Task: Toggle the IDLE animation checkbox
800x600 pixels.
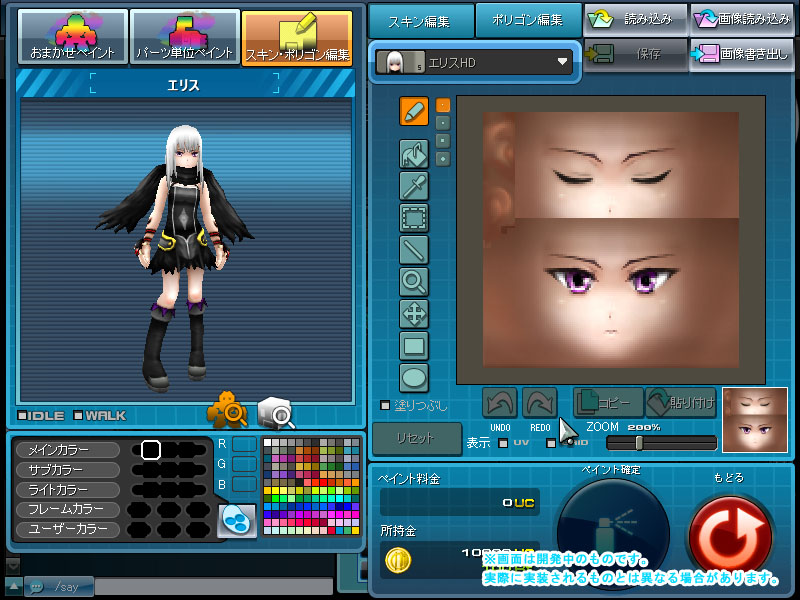Action: [22, 415]
